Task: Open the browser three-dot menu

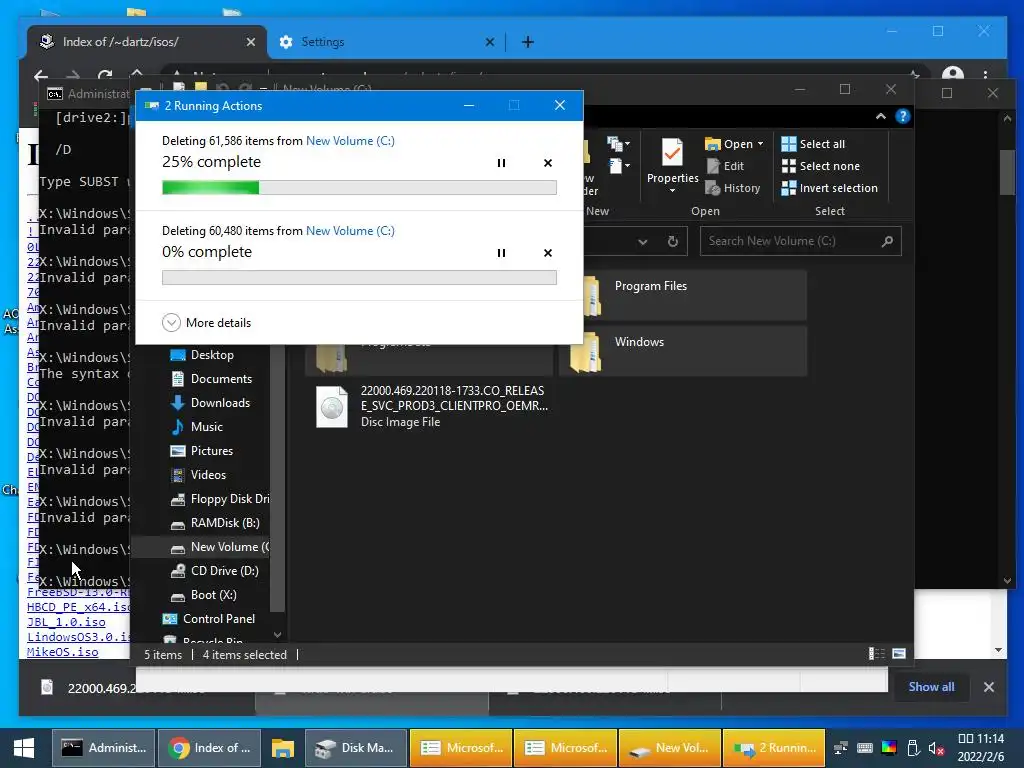Action: click(x=985, y=74)
